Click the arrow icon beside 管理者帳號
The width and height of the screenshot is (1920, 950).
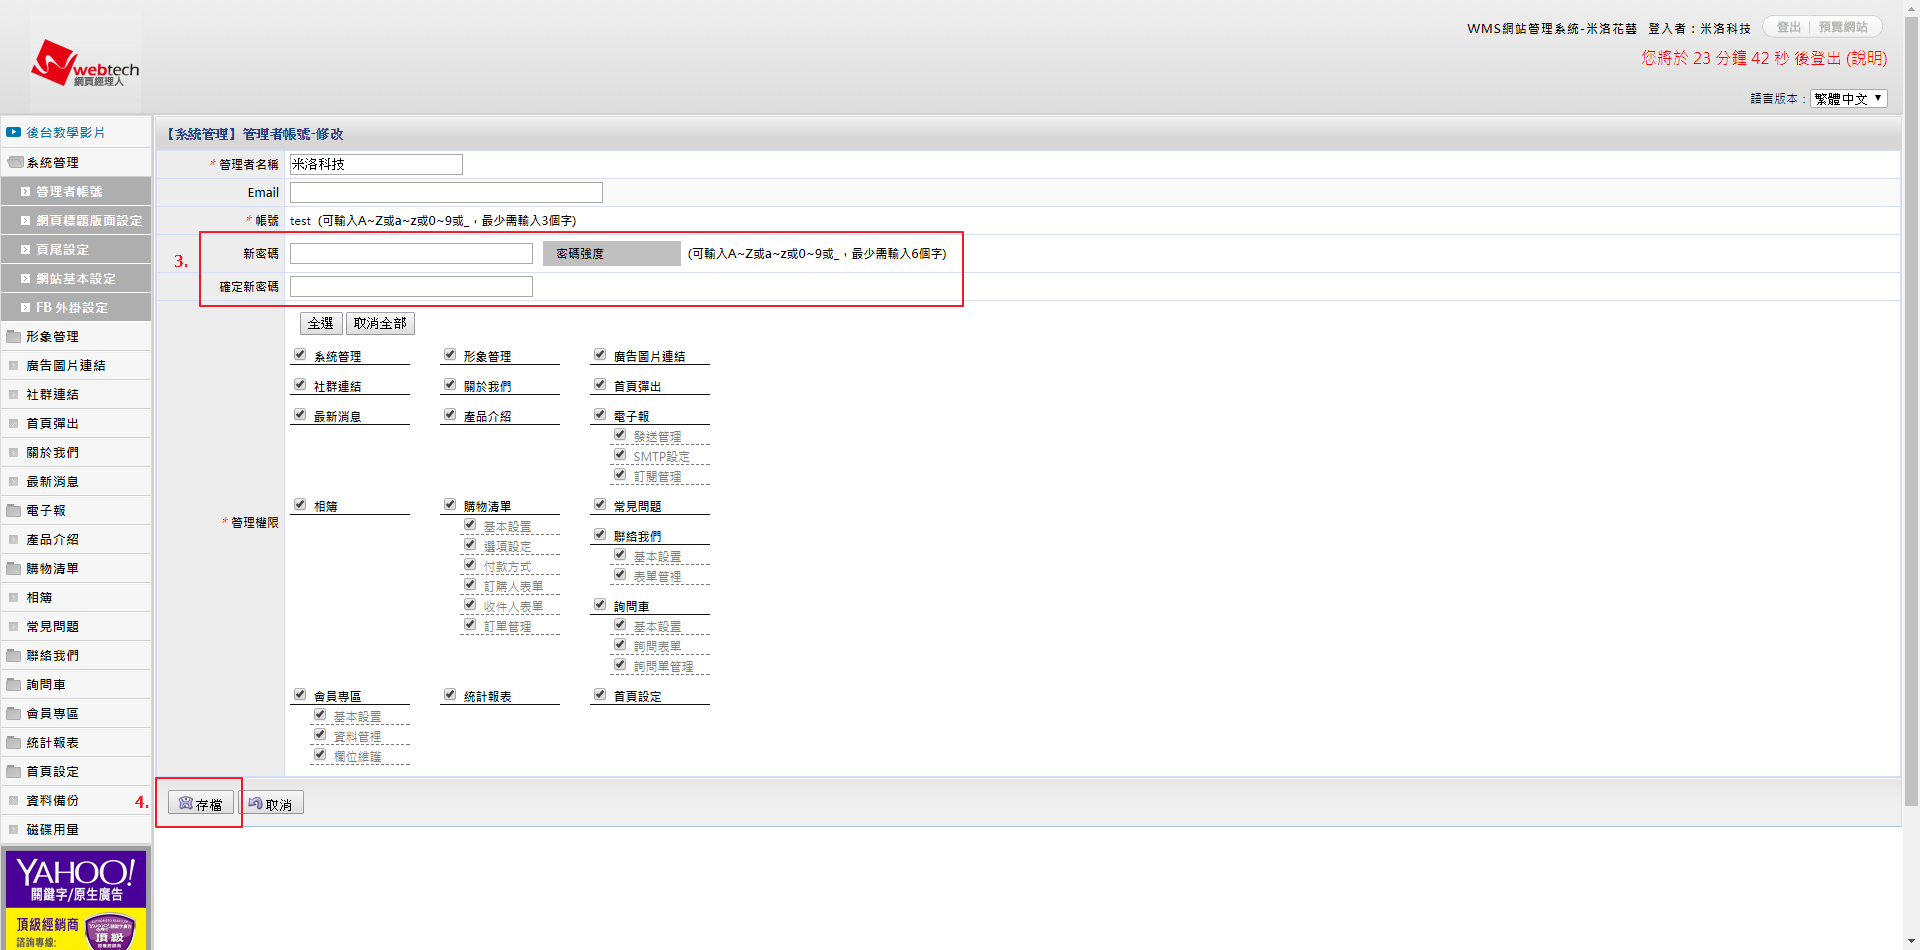pos(25,192)
